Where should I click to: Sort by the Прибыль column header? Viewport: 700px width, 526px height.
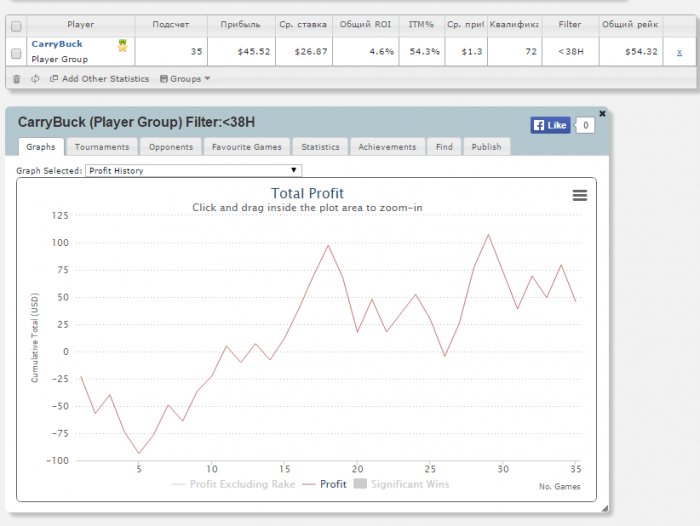point(241,25)
